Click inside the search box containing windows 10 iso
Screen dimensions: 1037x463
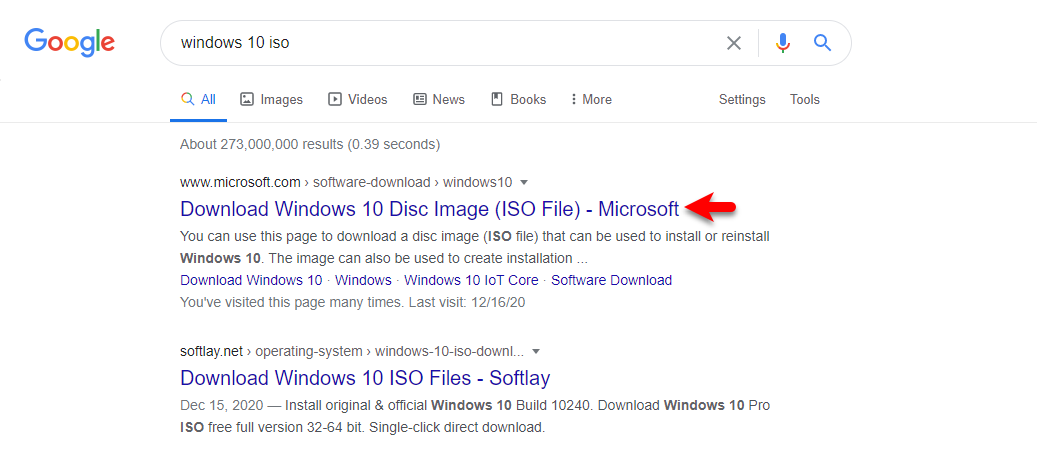click(x=443, y=43)
